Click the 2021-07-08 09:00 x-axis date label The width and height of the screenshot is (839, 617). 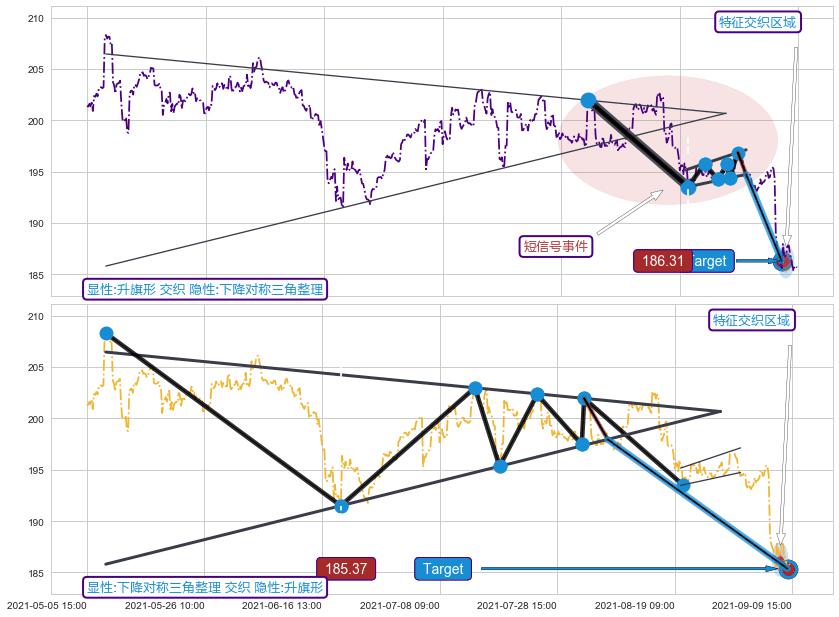click(399, 605)
